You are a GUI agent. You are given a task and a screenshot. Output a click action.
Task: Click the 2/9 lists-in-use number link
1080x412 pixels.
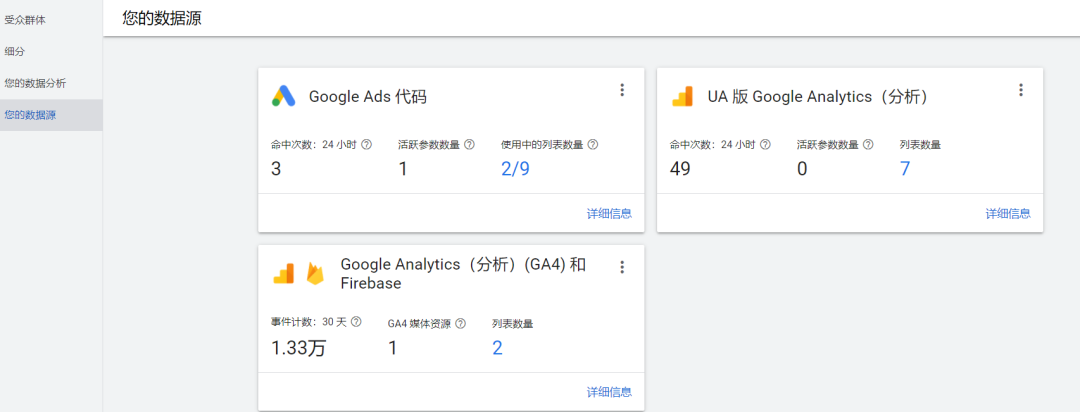(x=515, y=169)
